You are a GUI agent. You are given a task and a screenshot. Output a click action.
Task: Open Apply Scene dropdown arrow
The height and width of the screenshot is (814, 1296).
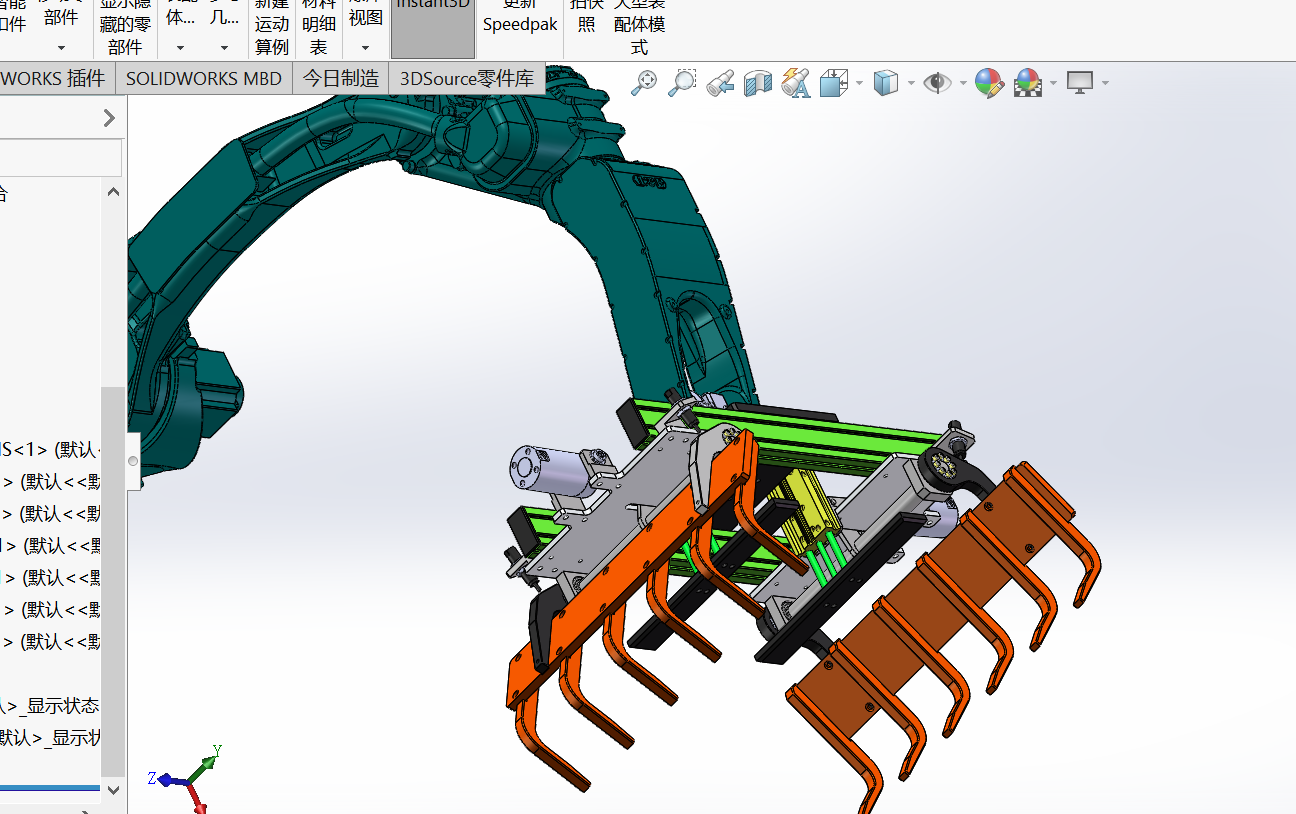tap(1053, 83)
